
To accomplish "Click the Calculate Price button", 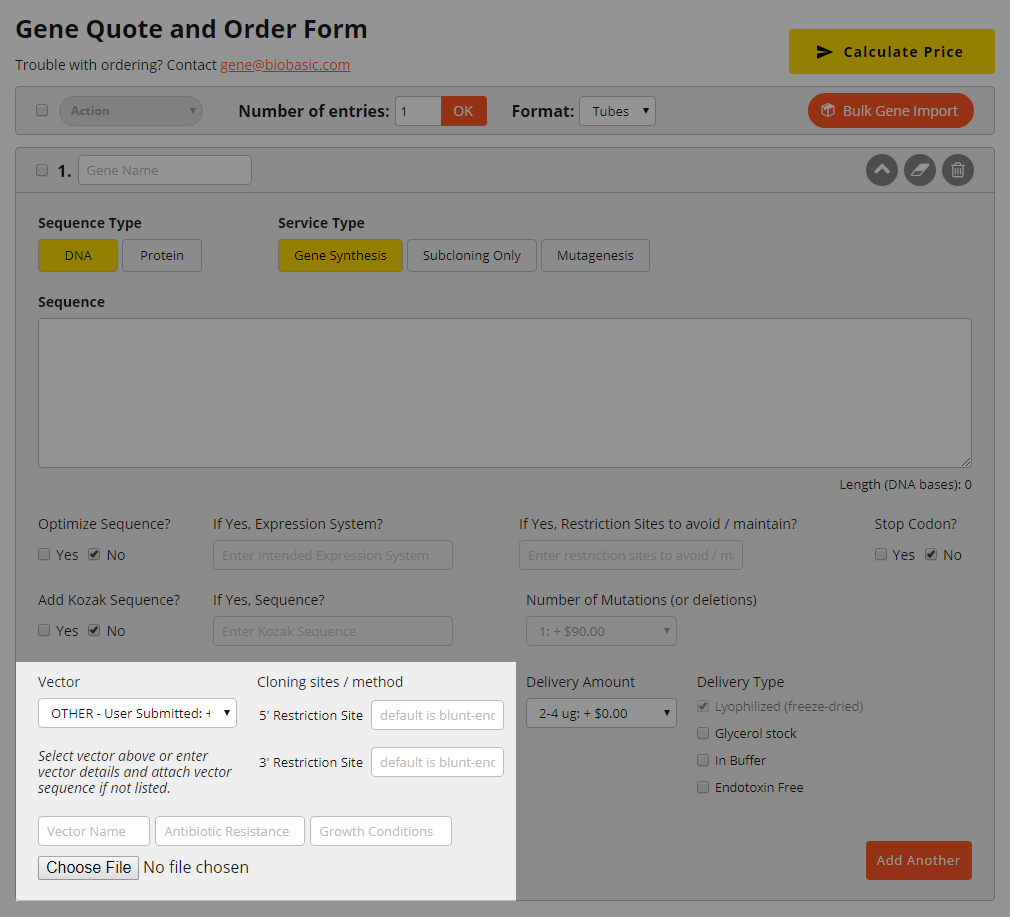I will point(891,52).
